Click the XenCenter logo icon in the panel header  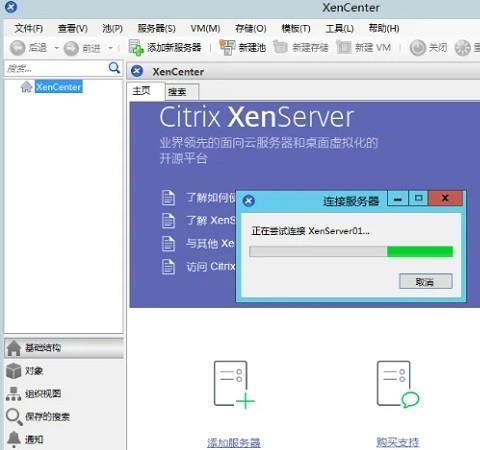click(x=137, y=71)
